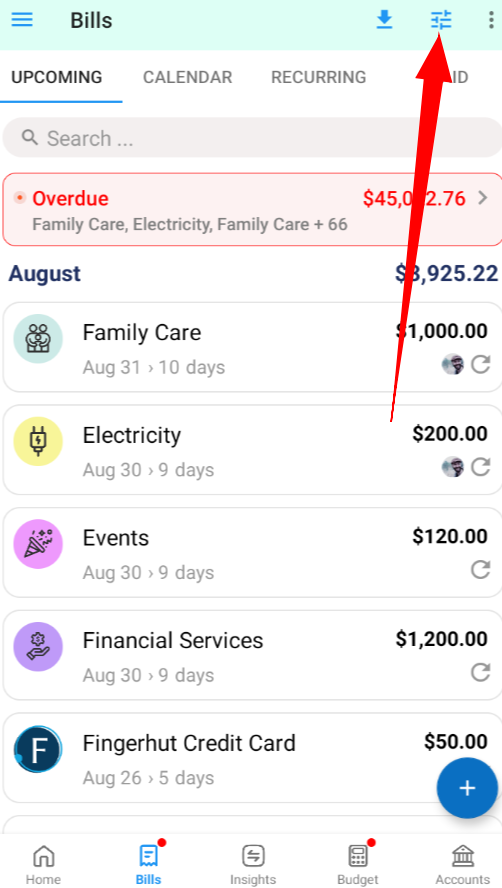Open Budget in bottom navigation
Screen dimensions: 502x888
click(x=358, y=865)
